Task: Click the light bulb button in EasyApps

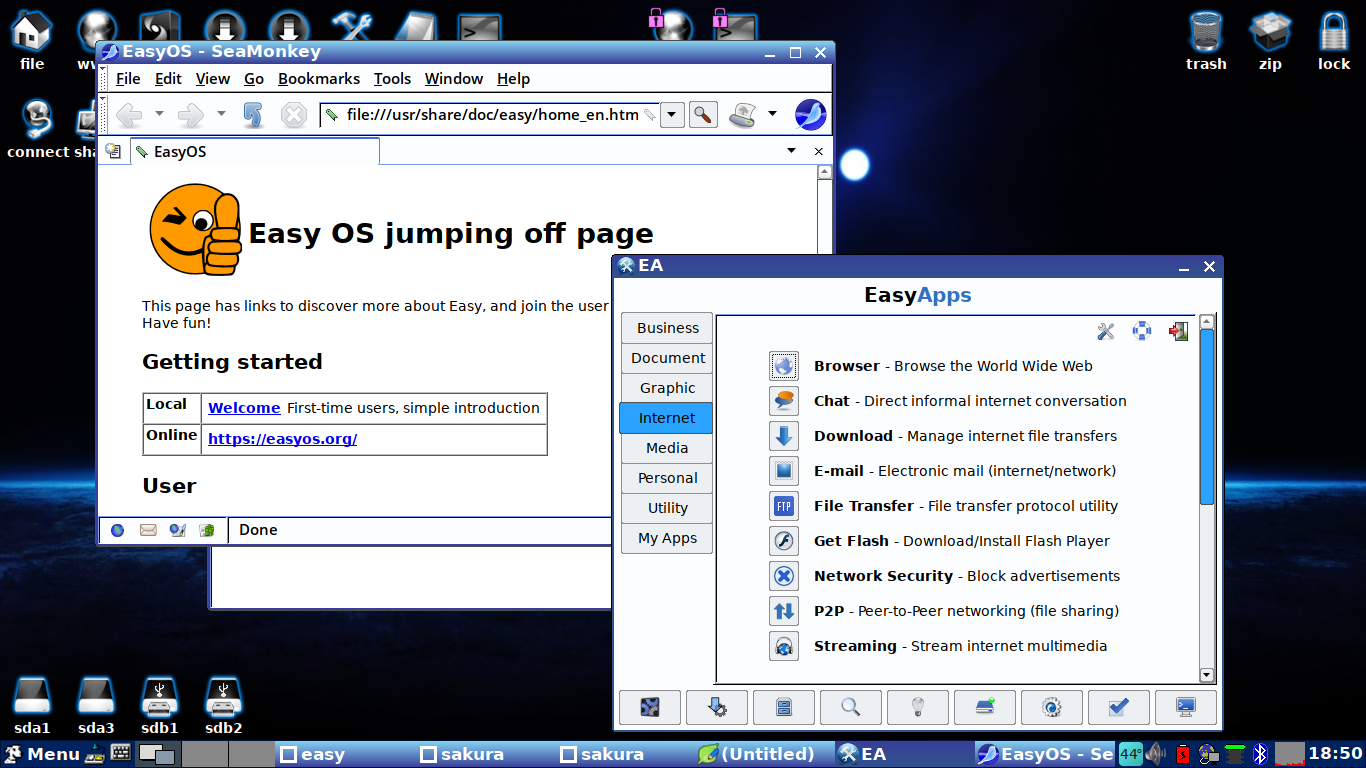Action: (918, 707)
